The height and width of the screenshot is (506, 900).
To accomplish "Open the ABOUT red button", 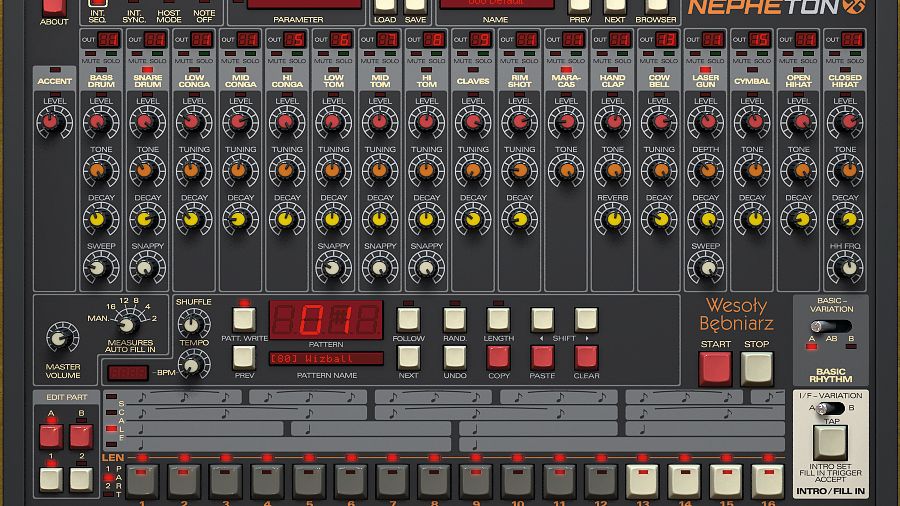I will (54, 7).
